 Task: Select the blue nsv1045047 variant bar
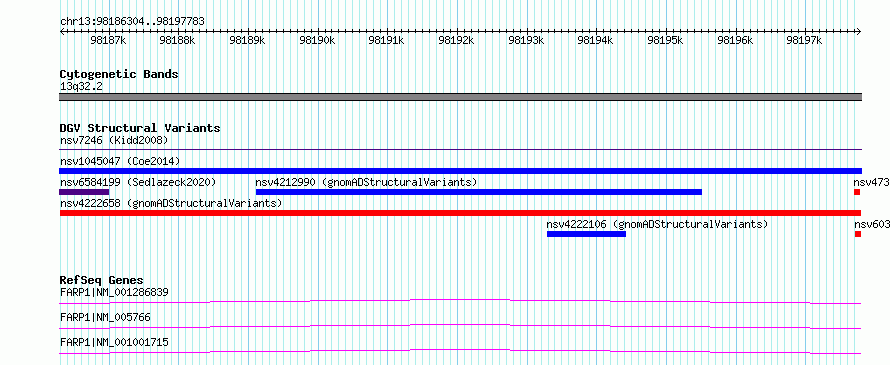click(x=460, y=171)
